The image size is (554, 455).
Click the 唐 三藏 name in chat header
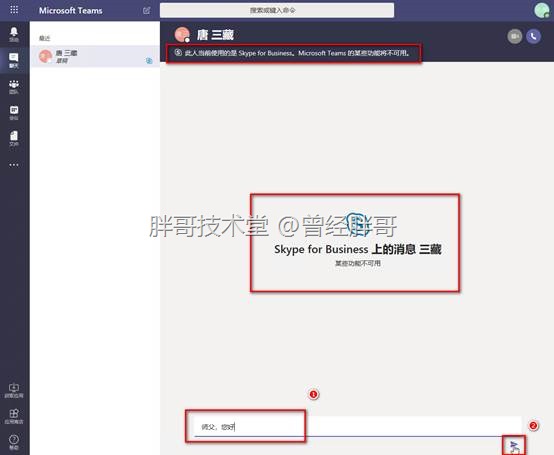[215, 35]
